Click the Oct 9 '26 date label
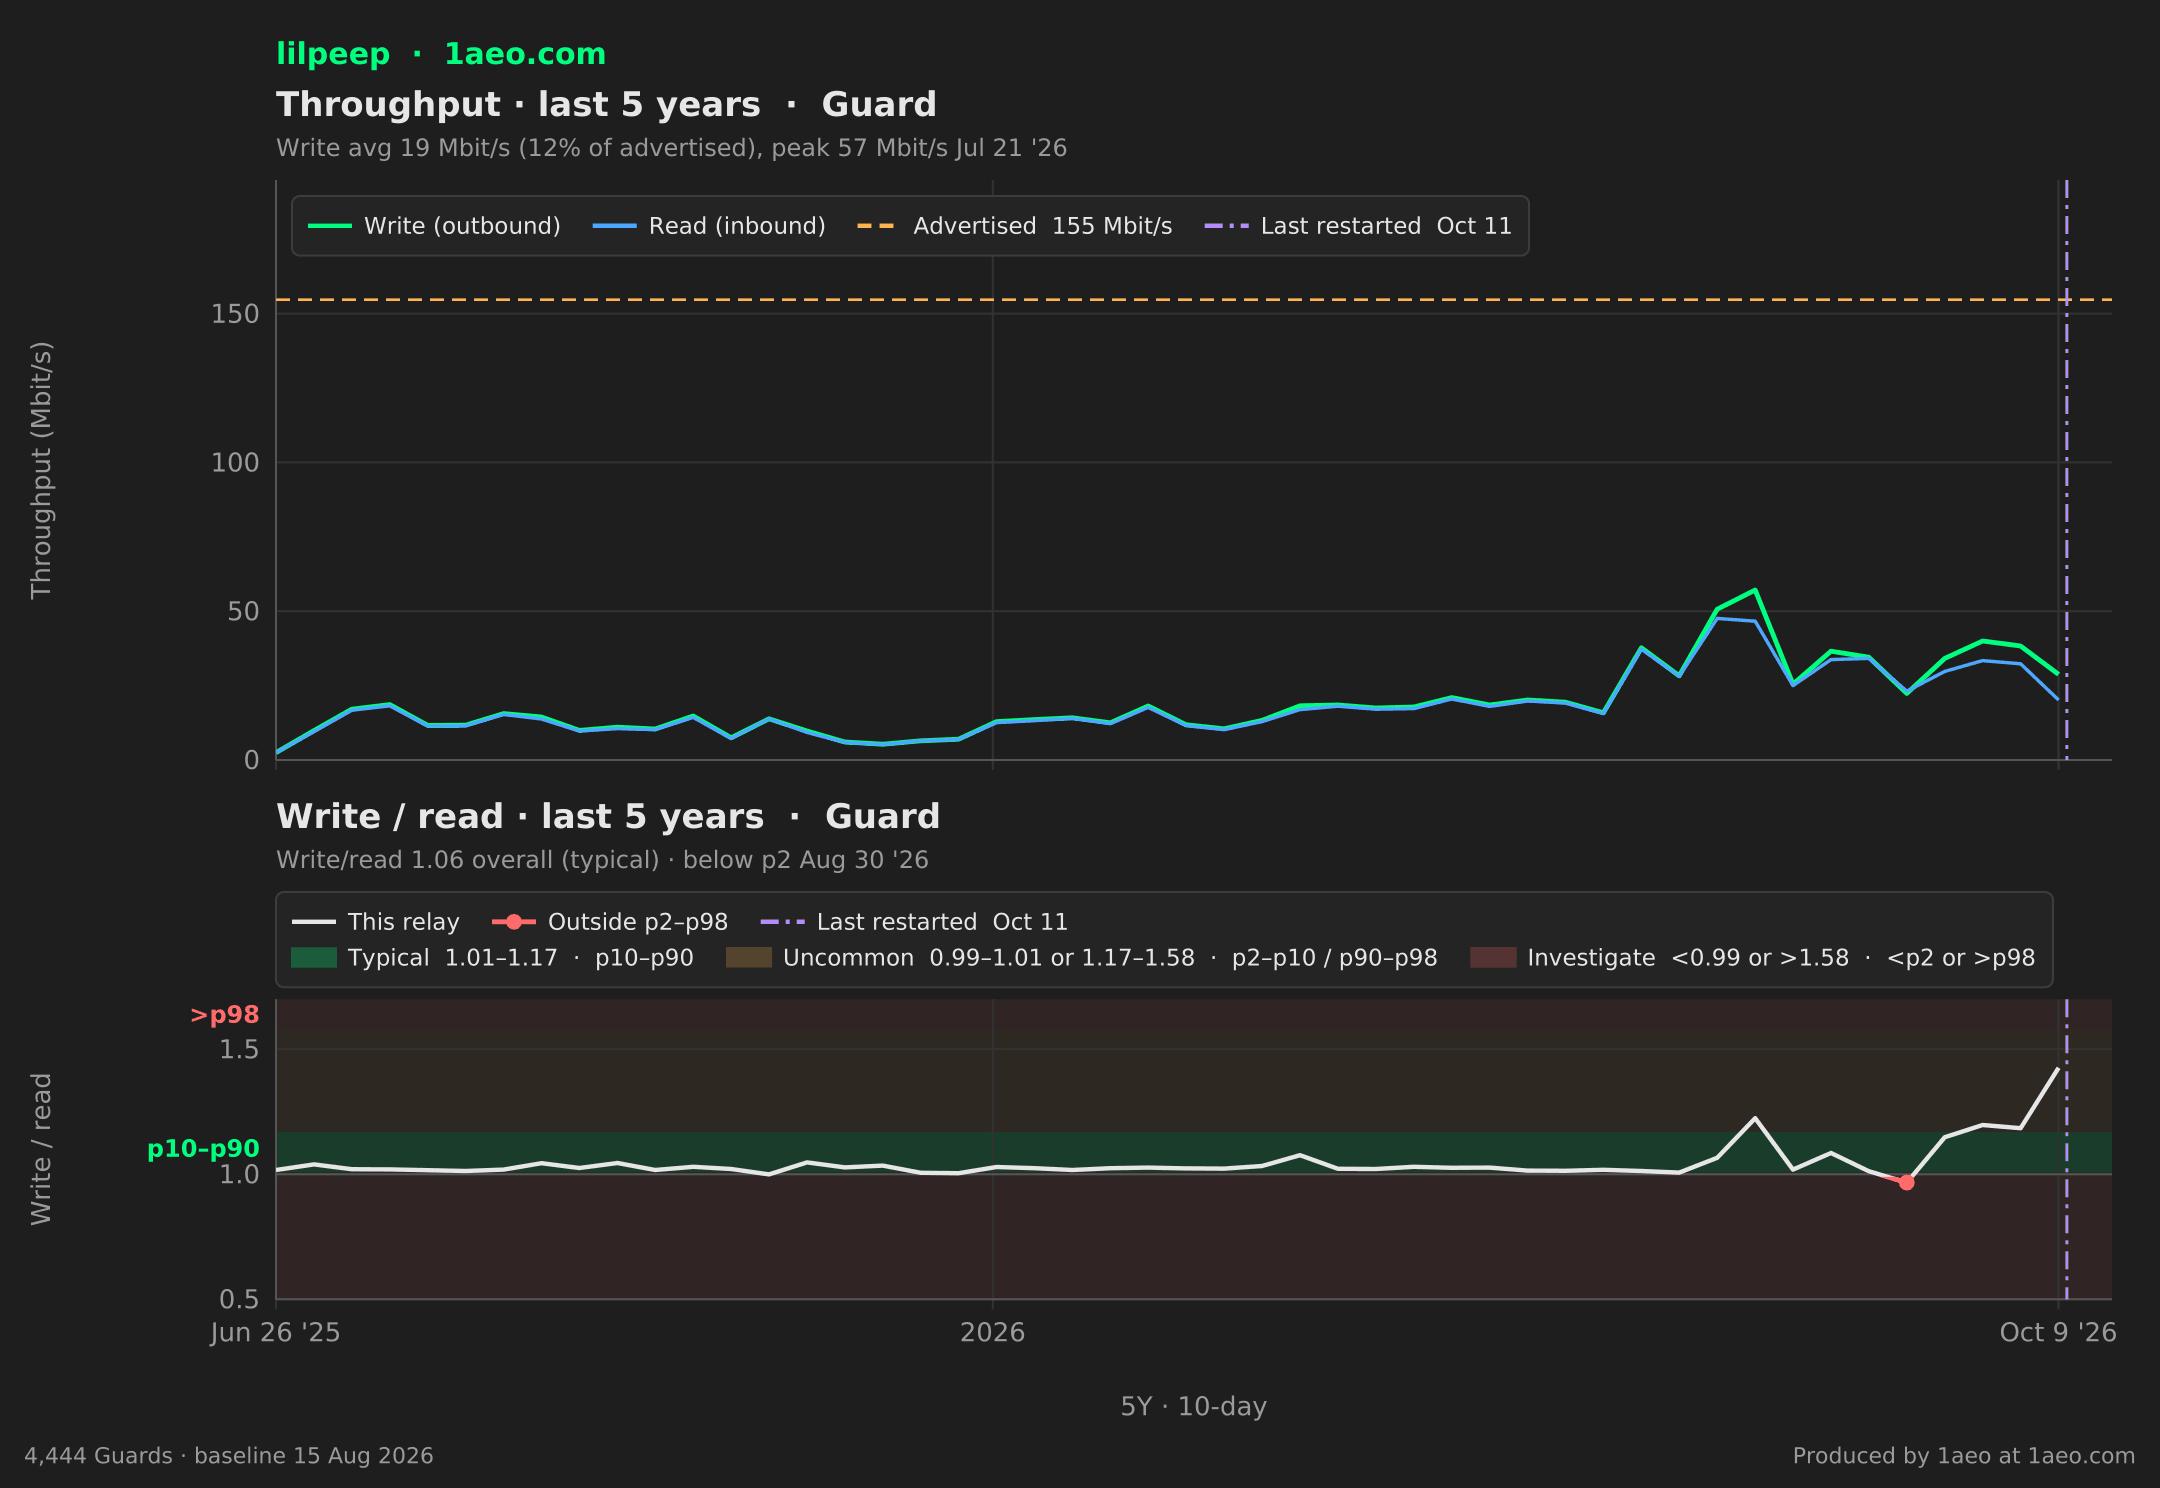 point(2058,1333)
